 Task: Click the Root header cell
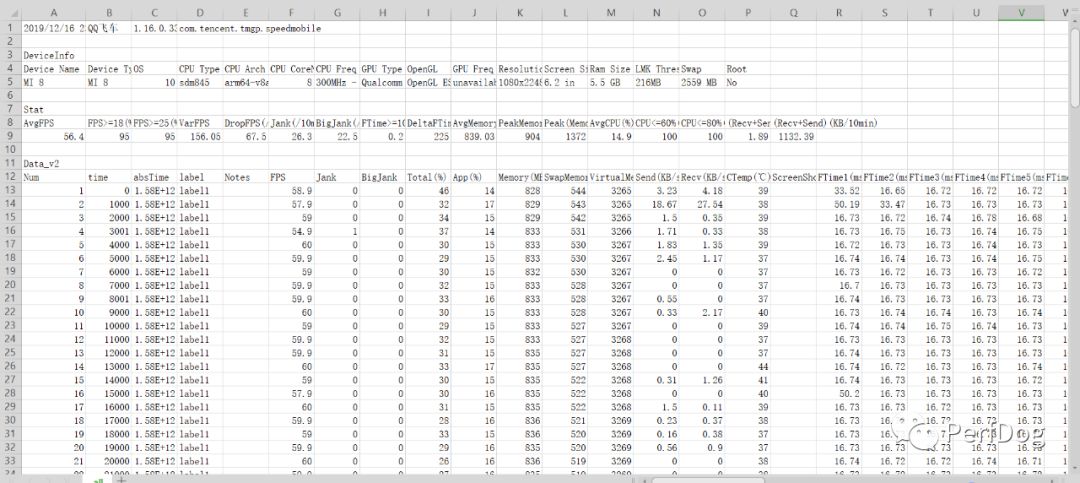[x=747, y=69]
